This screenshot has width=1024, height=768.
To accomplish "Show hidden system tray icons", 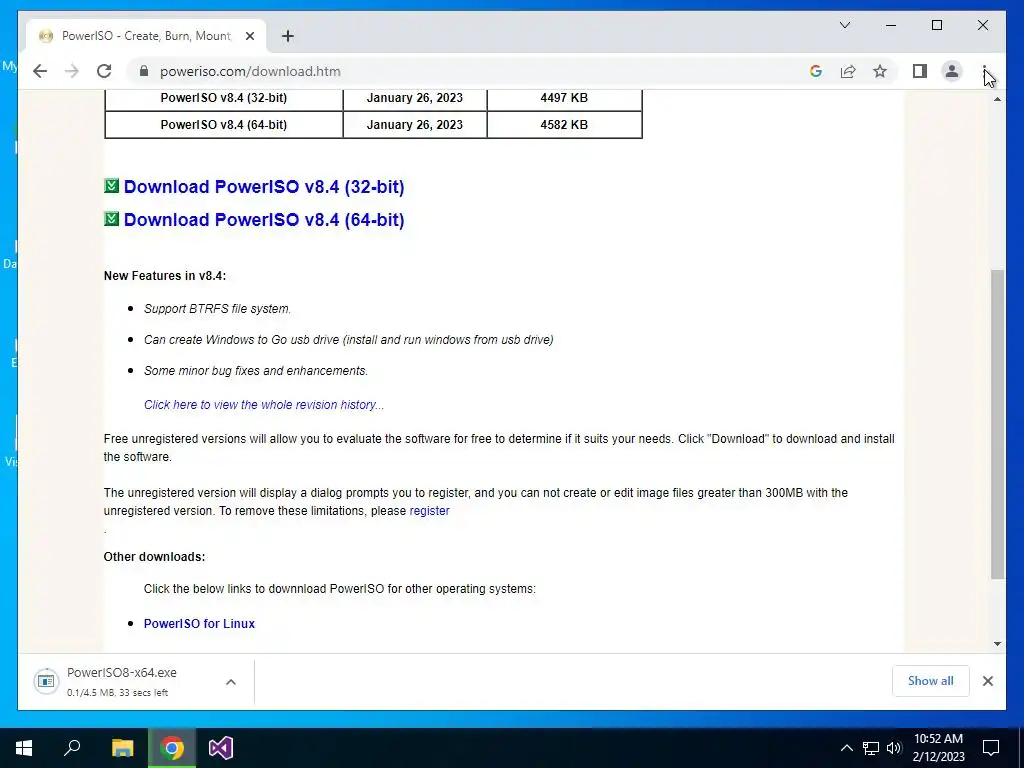I will 846,748.
